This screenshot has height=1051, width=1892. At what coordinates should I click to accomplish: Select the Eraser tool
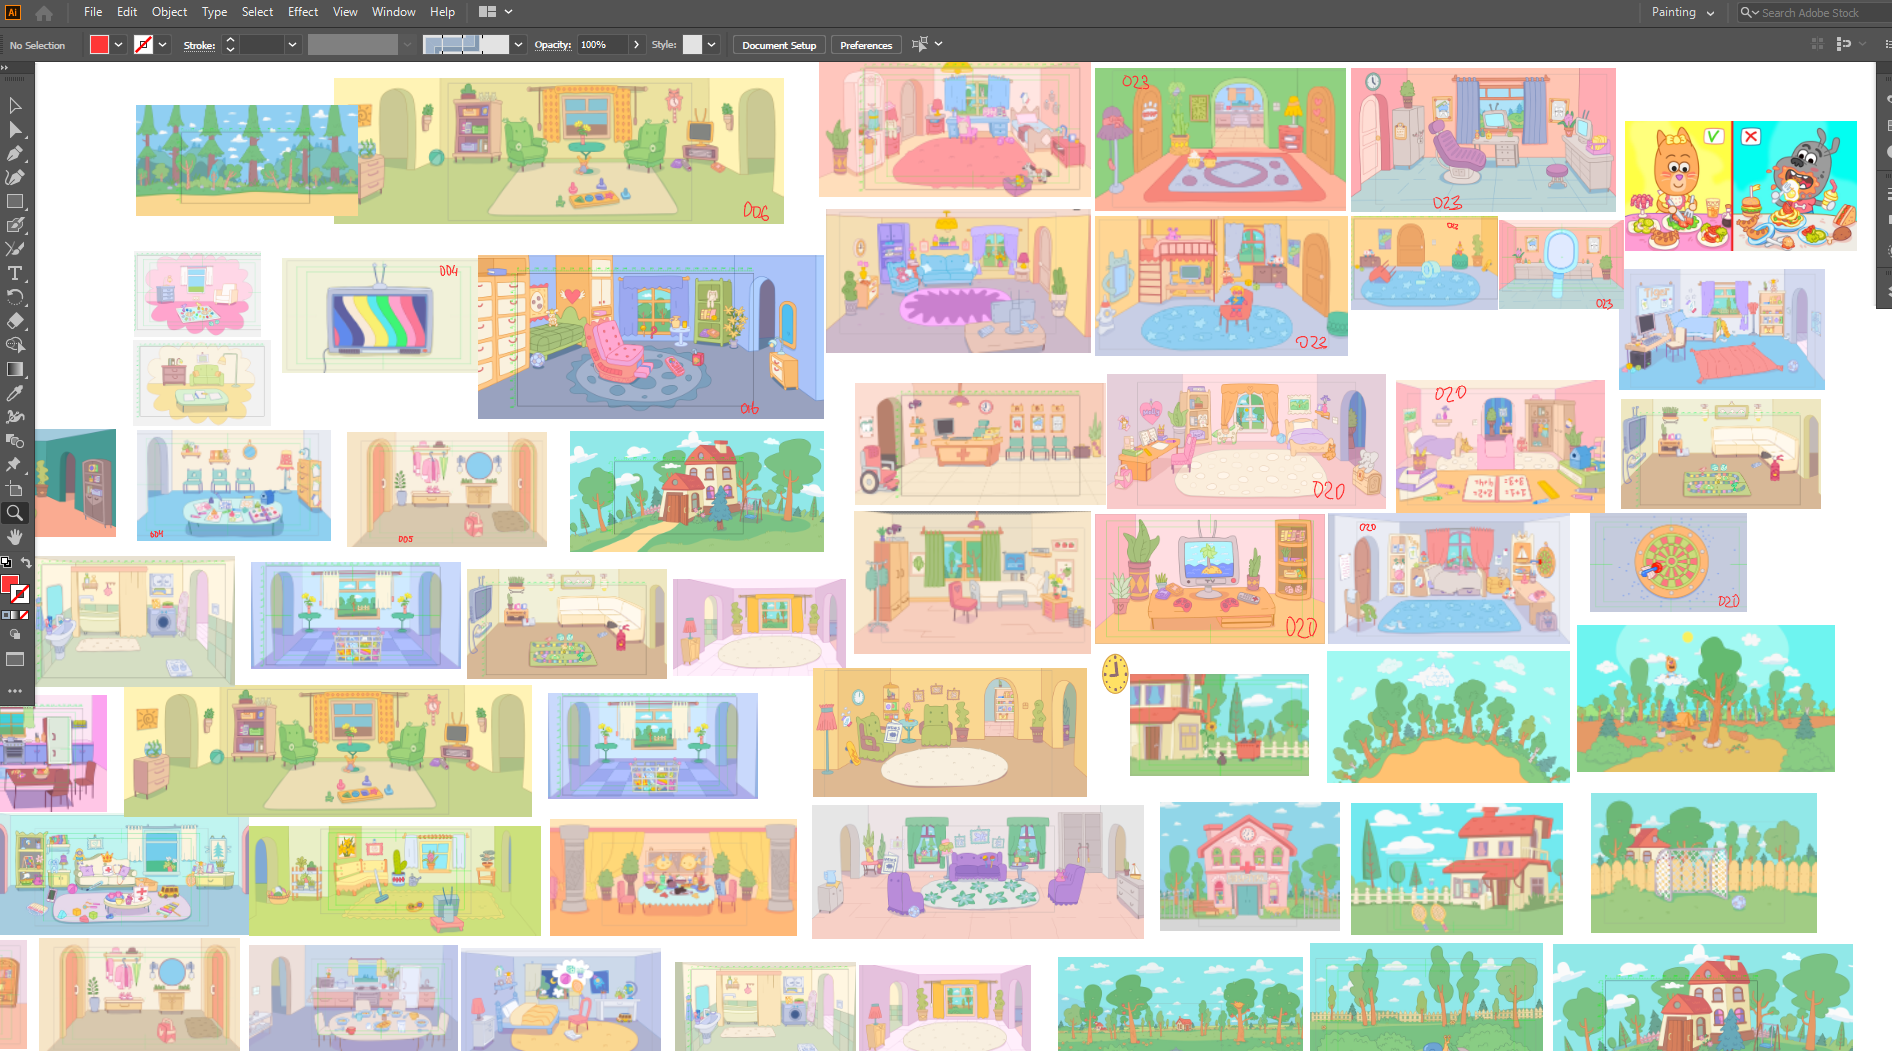(x=15, y=321)
